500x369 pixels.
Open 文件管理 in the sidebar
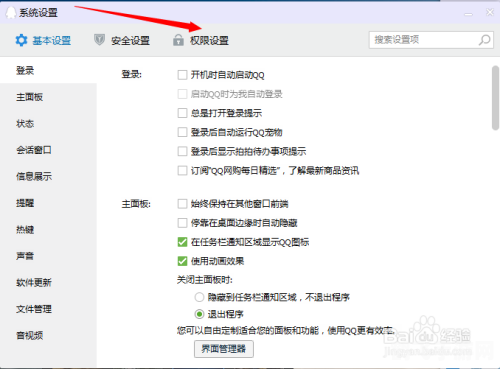click(48, 309)
